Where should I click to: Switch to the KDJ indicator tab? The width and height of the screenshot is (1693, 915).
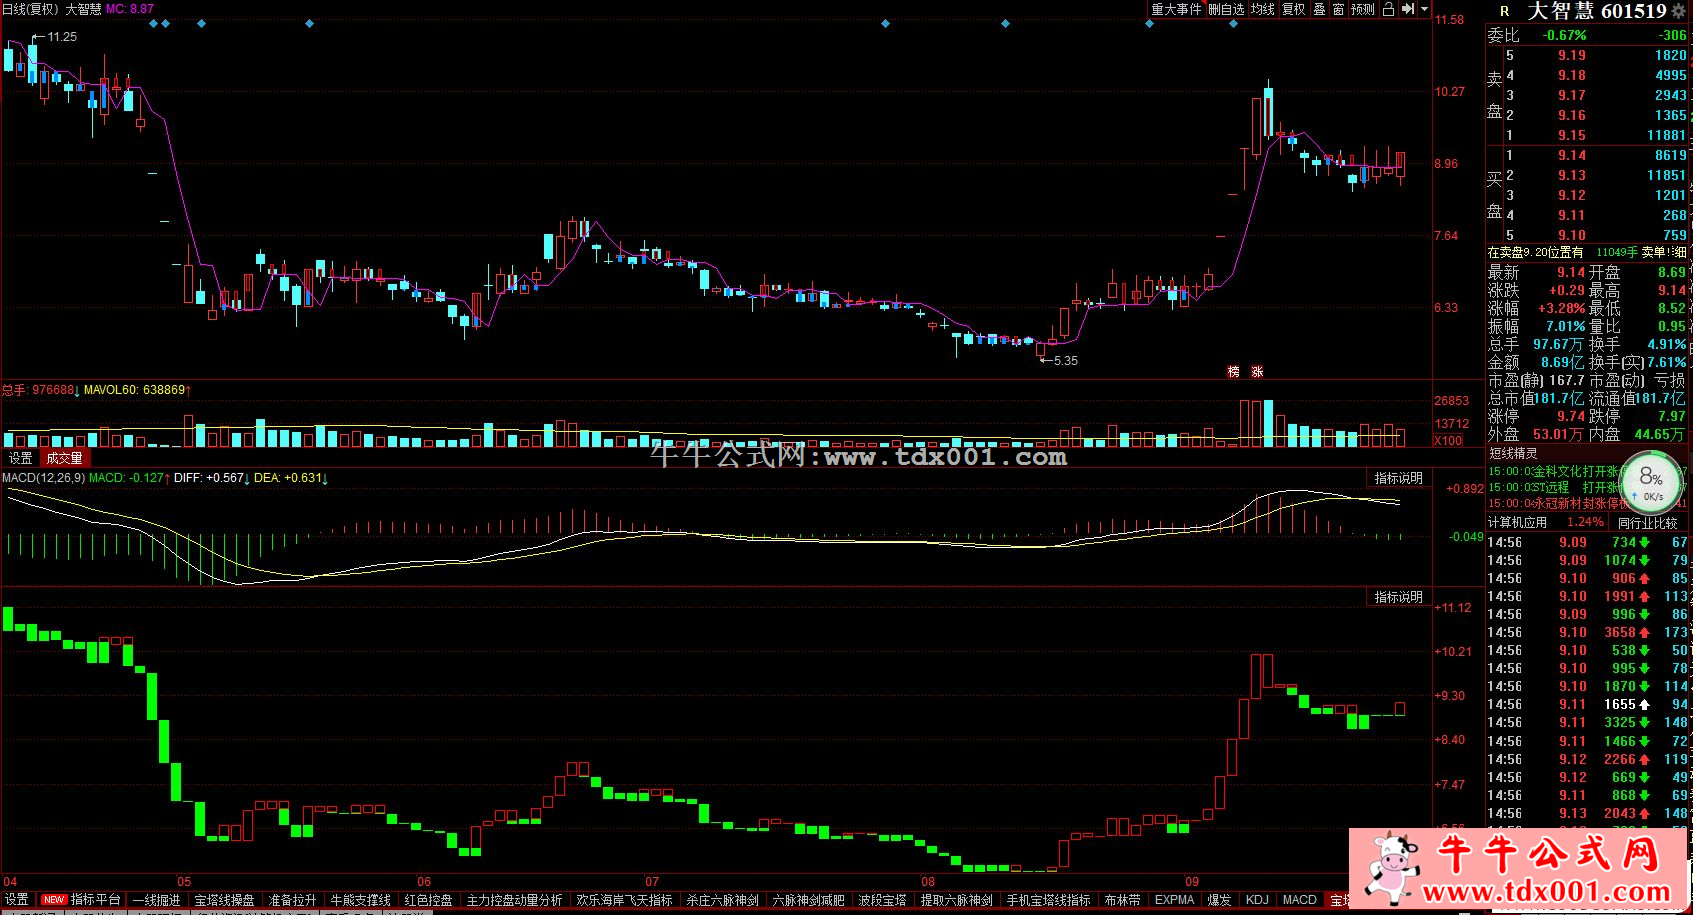[x=1257, y=900]
